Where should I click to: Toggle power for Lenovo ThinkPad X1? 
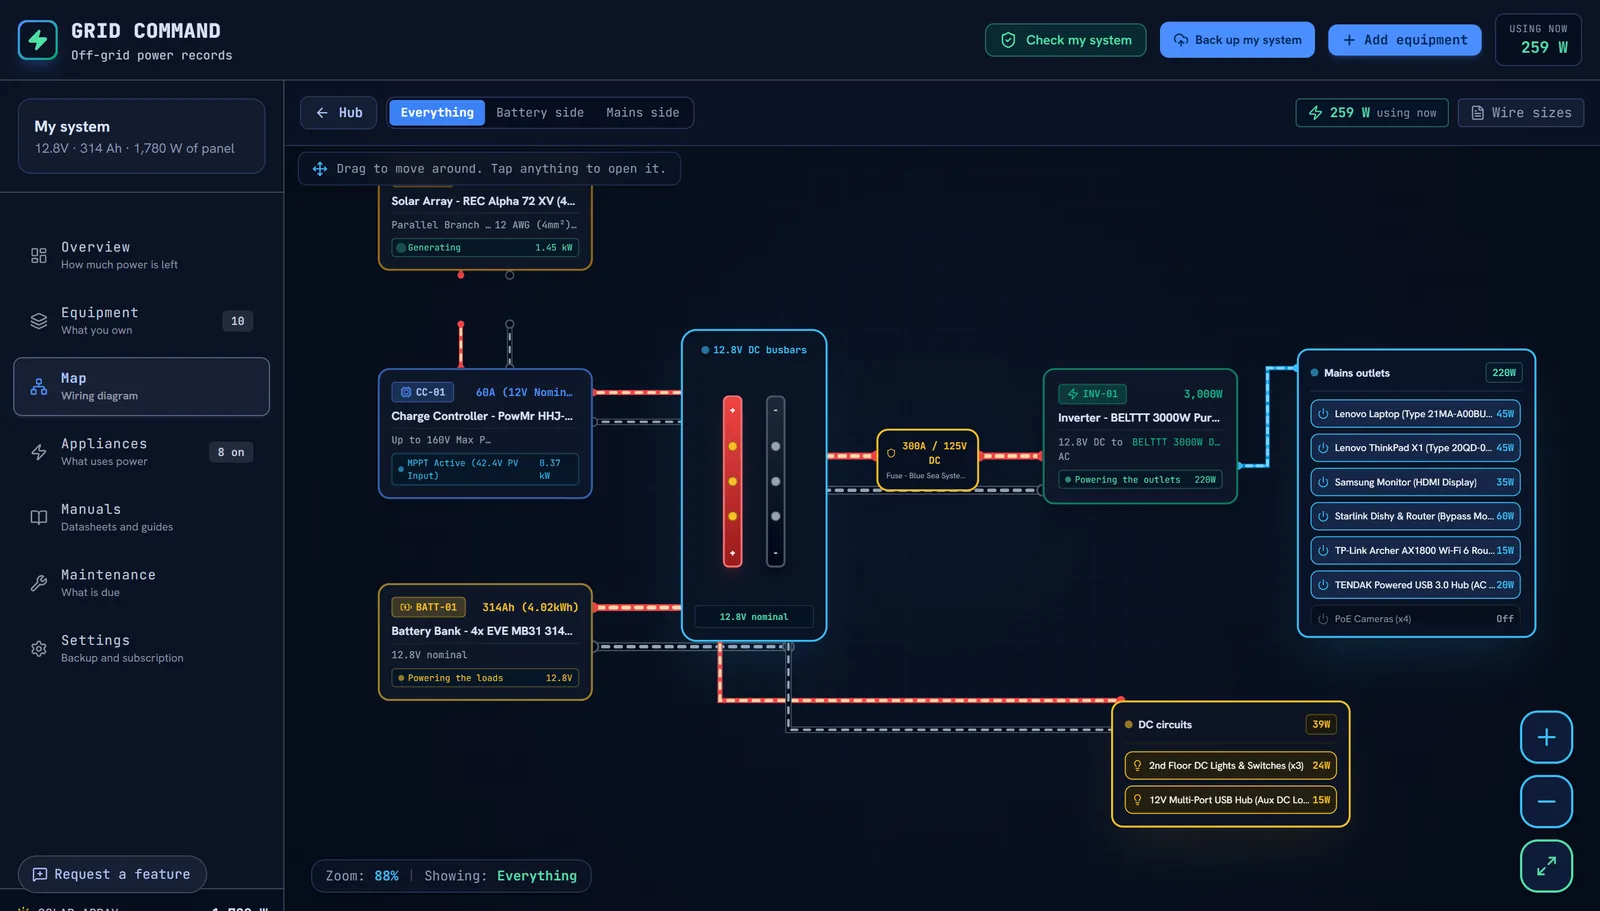pyautogui.click(x=1415, y=448)
